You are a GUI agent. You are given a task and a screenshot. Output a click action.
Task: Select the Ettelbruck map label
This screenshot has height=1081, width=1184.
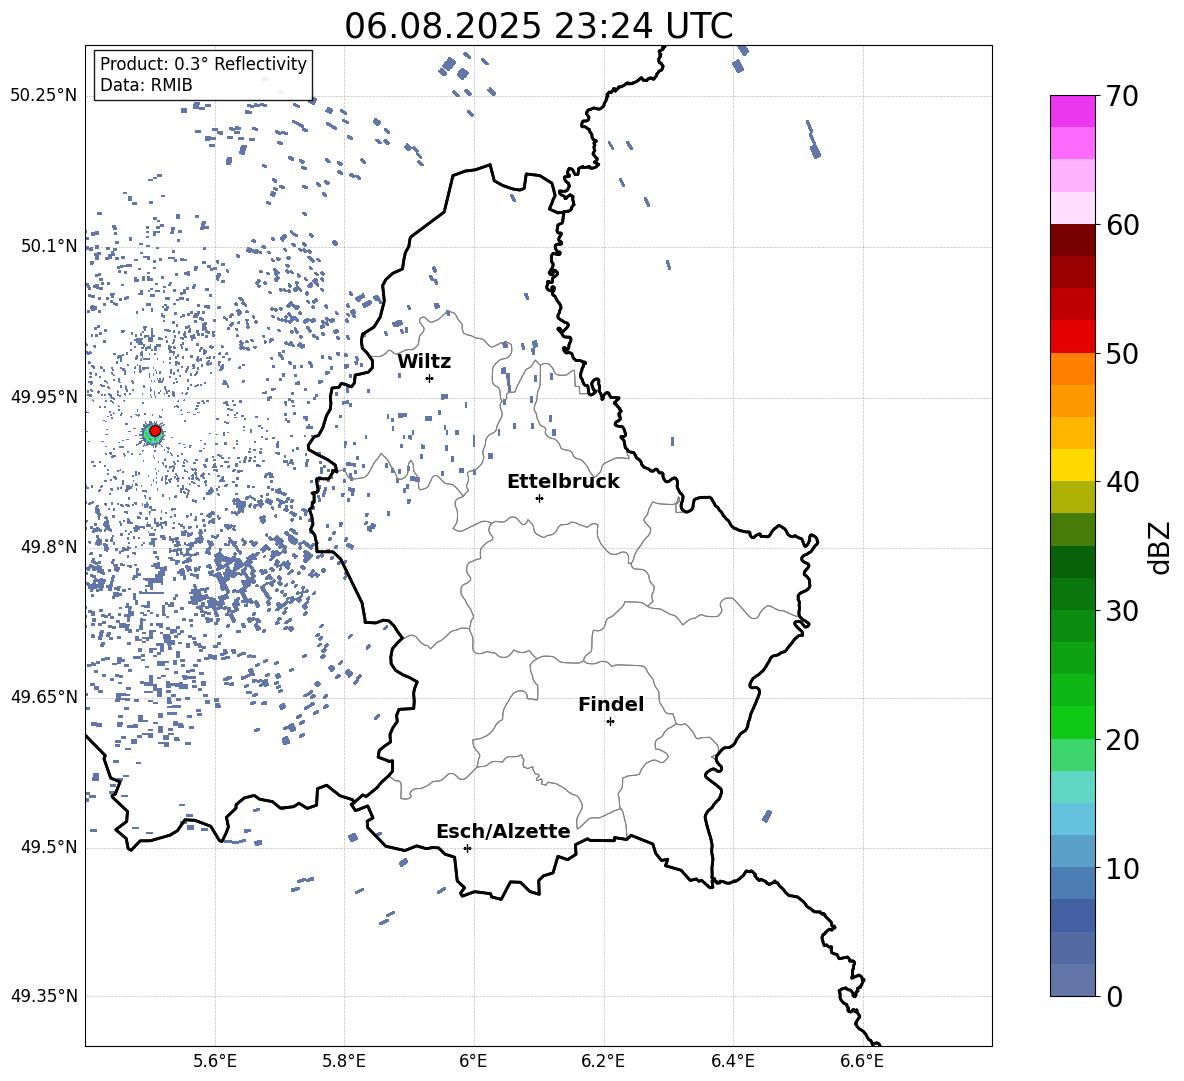click(563, 482)
